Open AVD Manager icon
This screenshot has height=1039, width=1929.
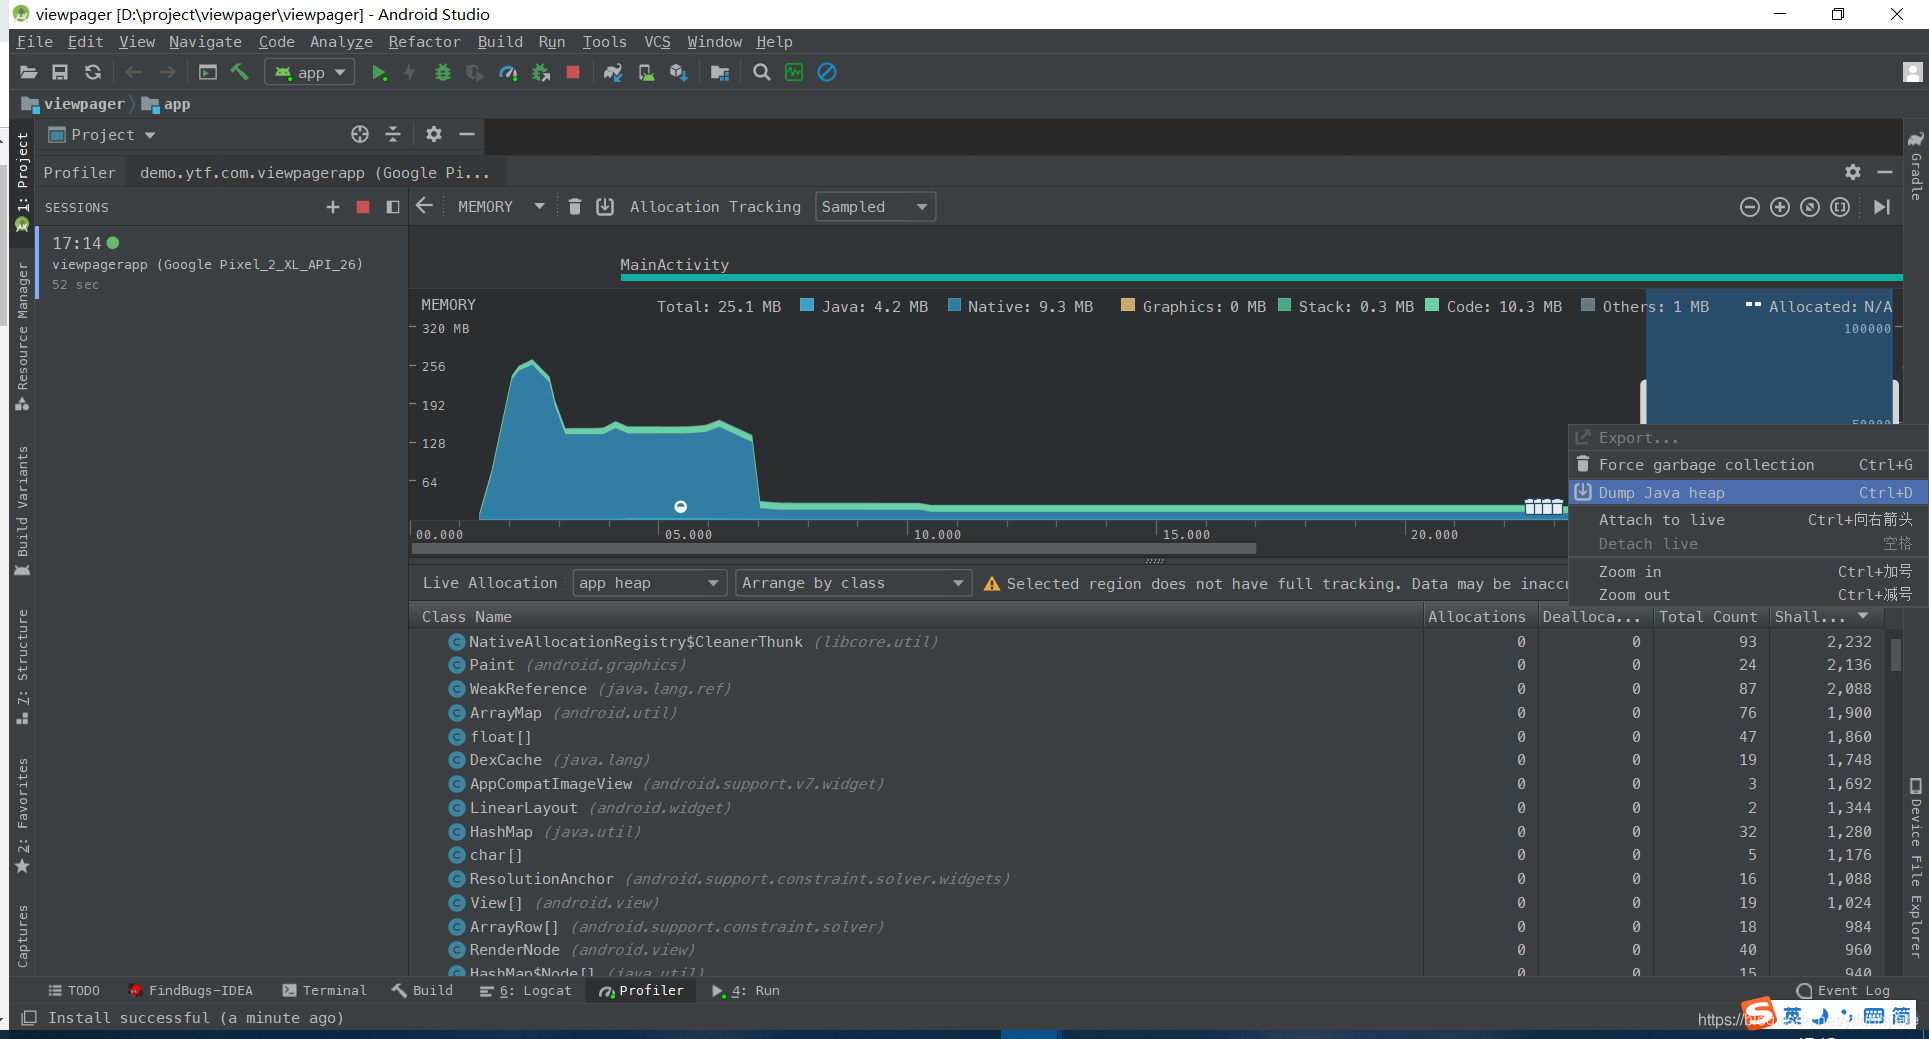(646, 72)
